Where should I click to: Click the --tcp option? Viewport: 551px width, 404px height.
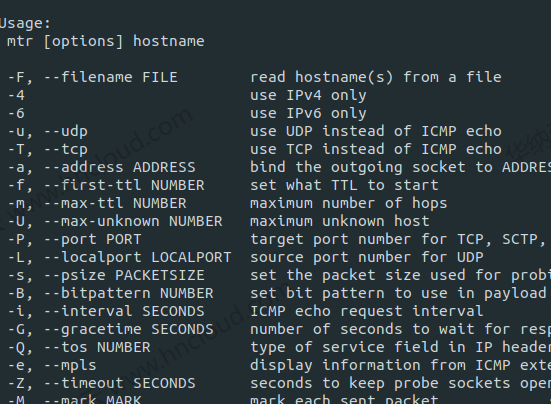(66, 149)
